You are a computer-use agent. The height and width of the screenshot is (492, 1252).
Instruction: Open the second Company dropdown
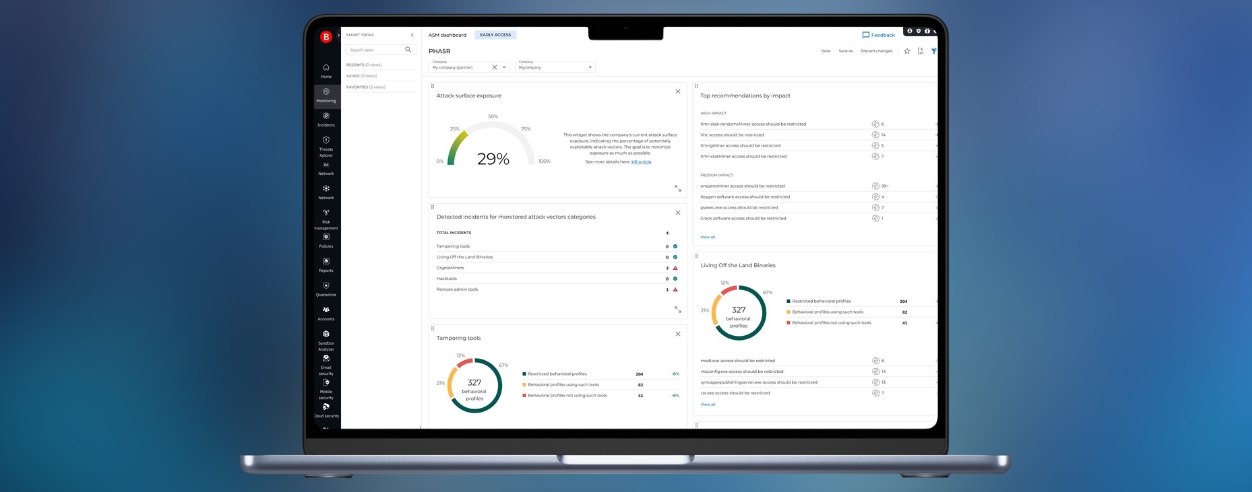(x=555, y=68)
